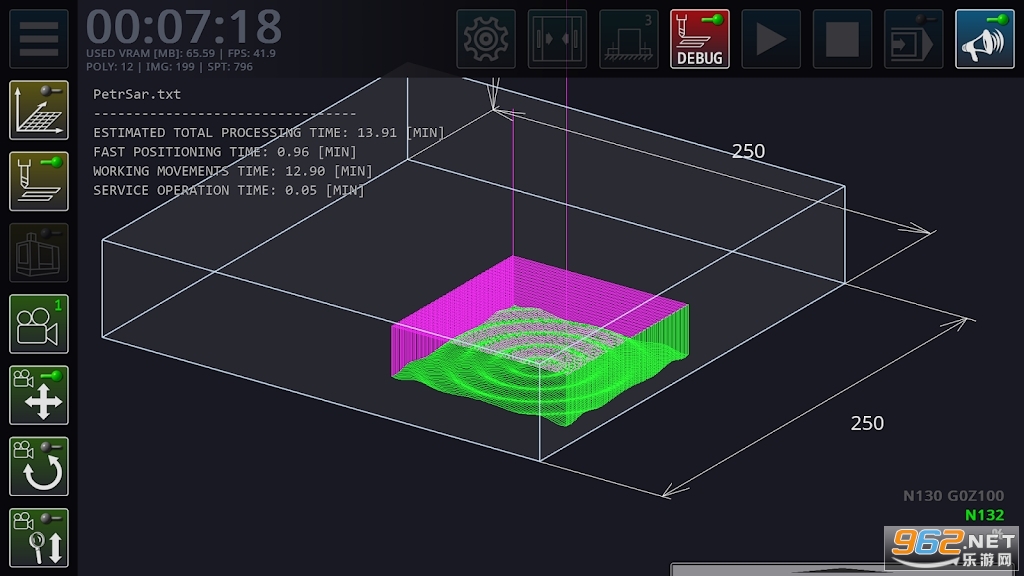Toggle sound with the megaphone button

[984, 39]
